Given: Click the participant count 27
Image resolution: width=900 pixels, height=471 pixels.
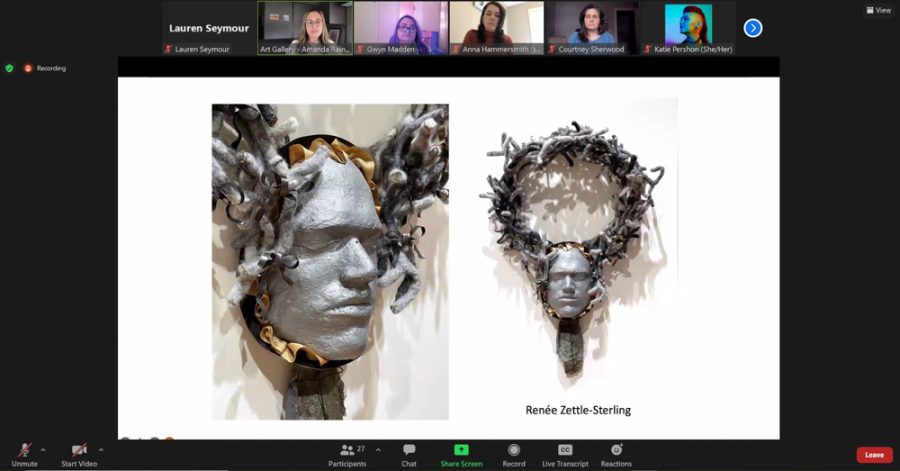Looking at the screenshot, I should [x=361, y=449].
